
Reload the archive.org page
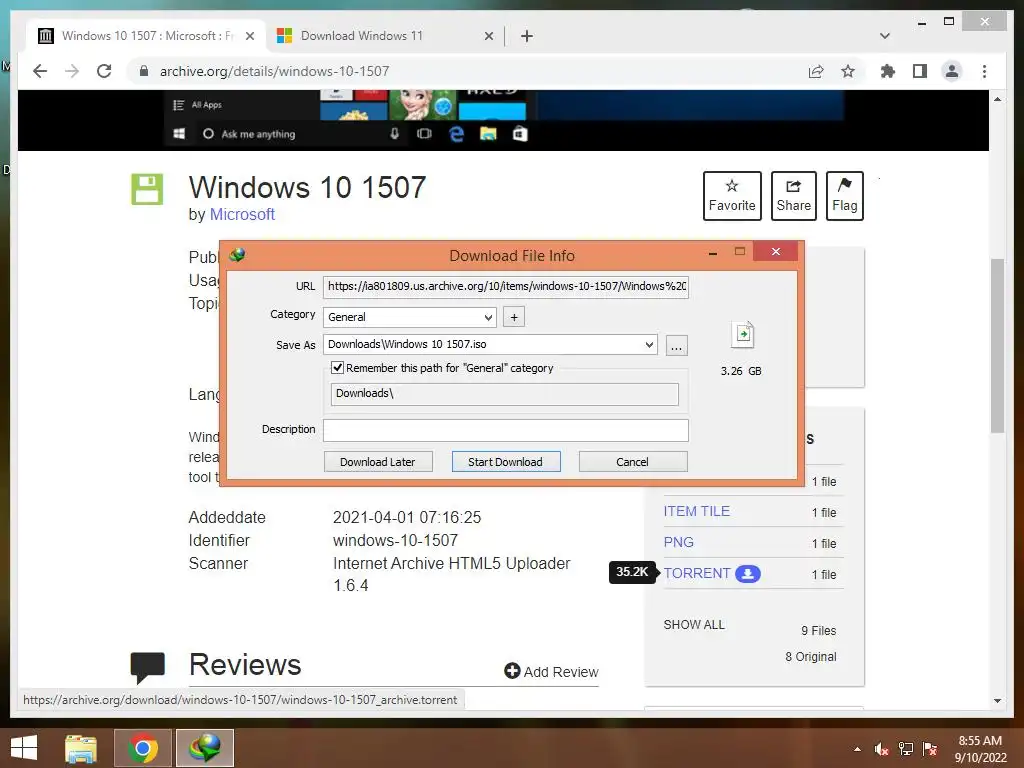click(104, 71)
